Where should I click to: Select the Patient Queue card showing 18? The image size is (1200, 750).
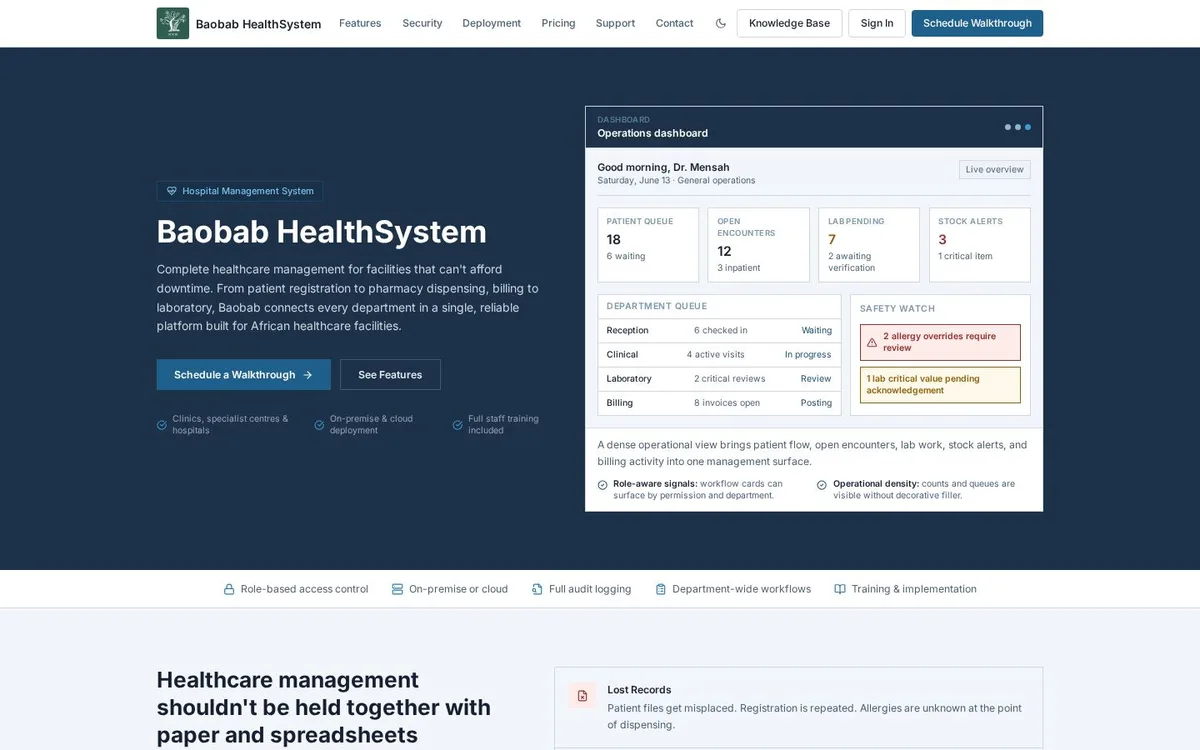coord(648,245)
